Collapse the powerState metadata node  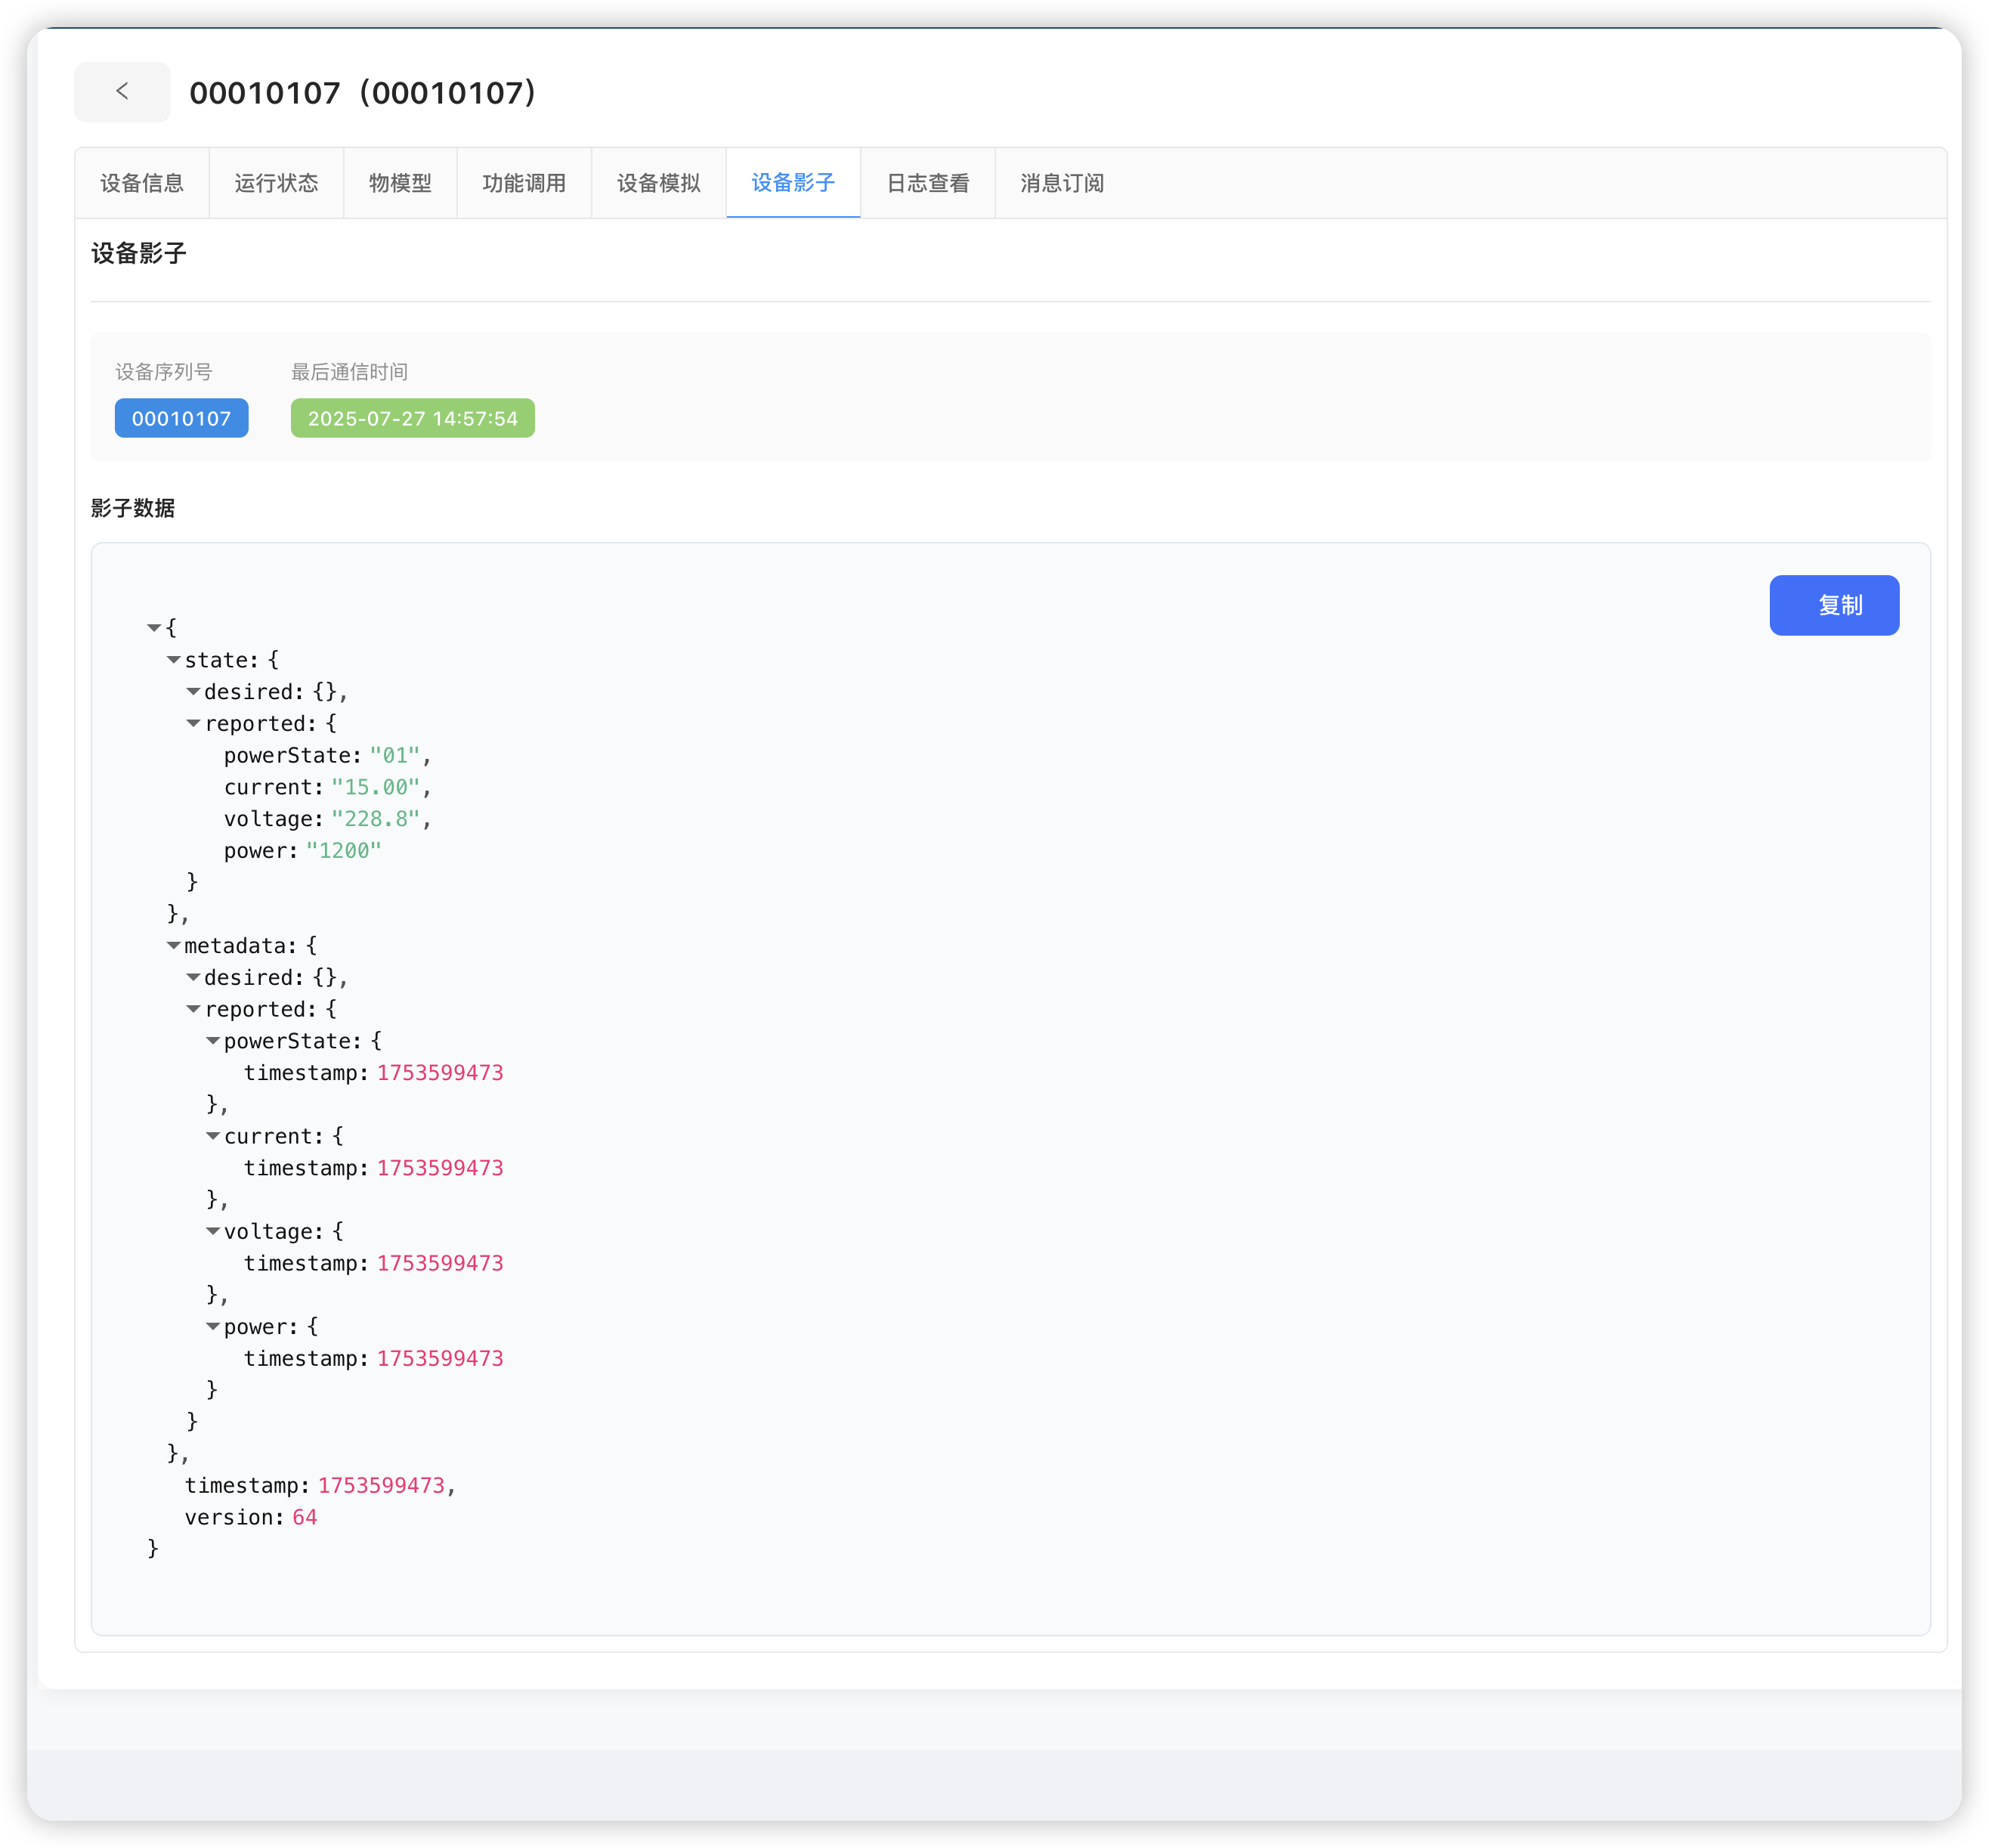(213, 1041)
